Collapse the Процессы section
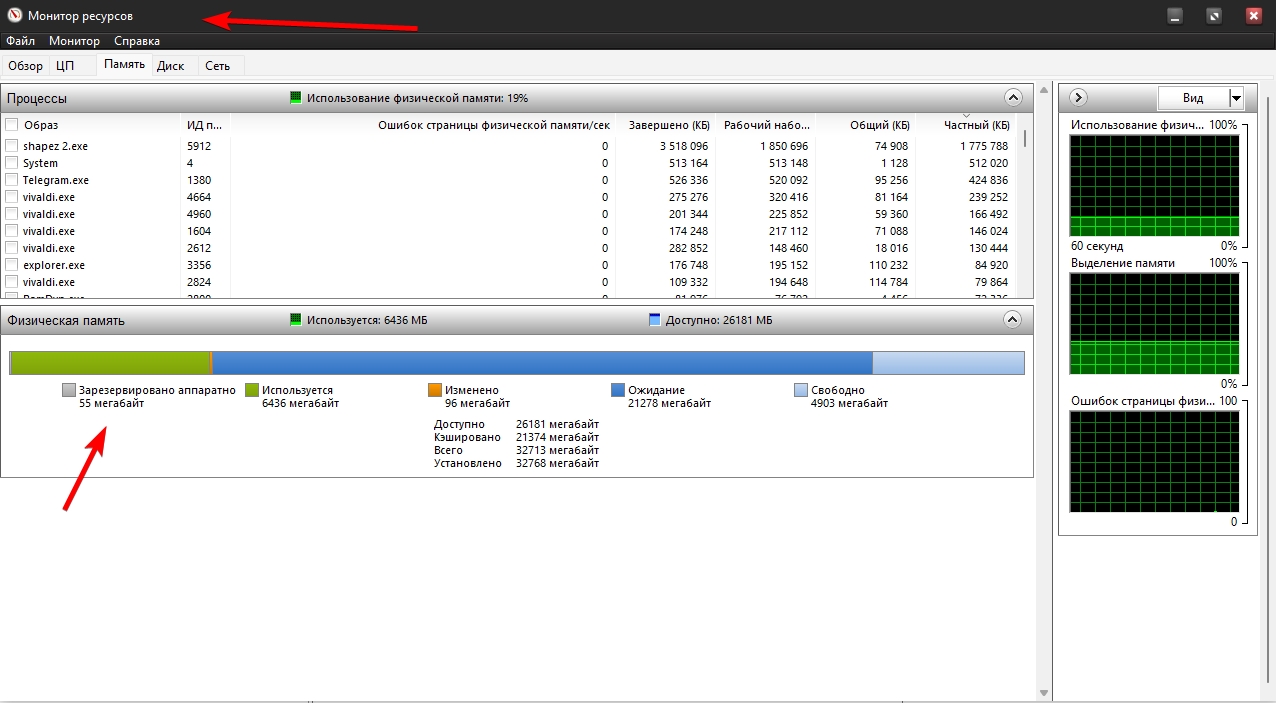Image resolution: width=1276 pixels, height=703 pixels. coord(1013,98)
